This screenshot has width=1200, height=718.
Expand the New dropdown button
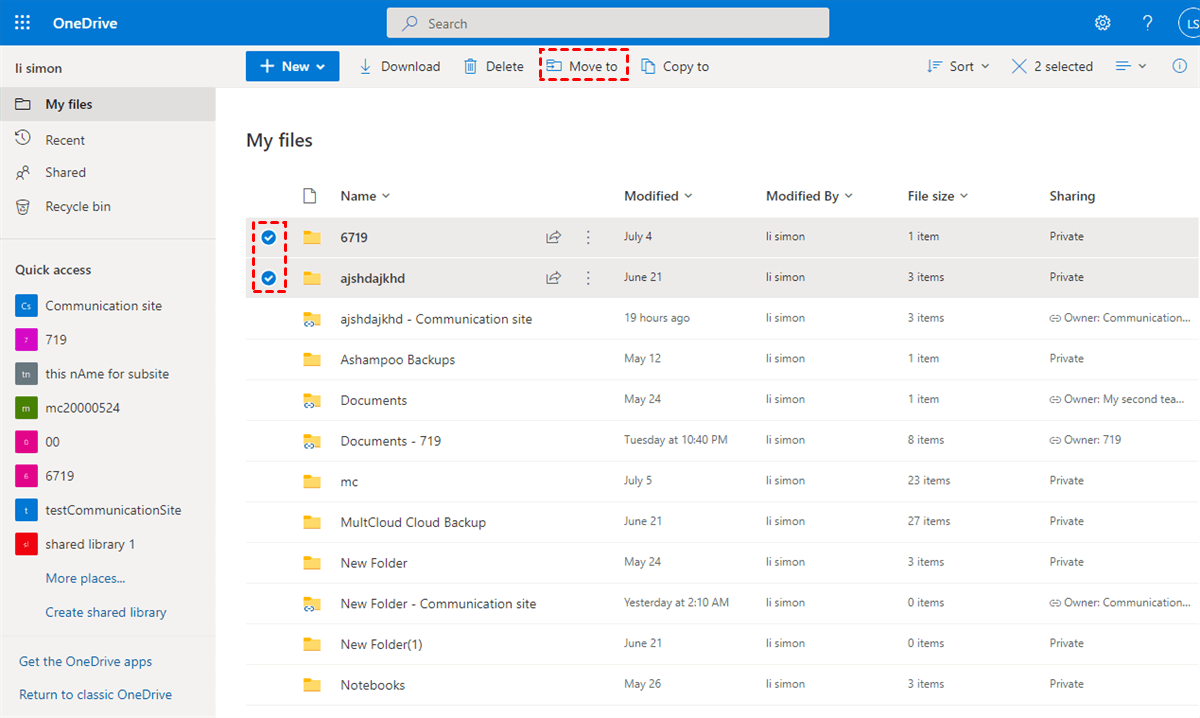(292, 66)
